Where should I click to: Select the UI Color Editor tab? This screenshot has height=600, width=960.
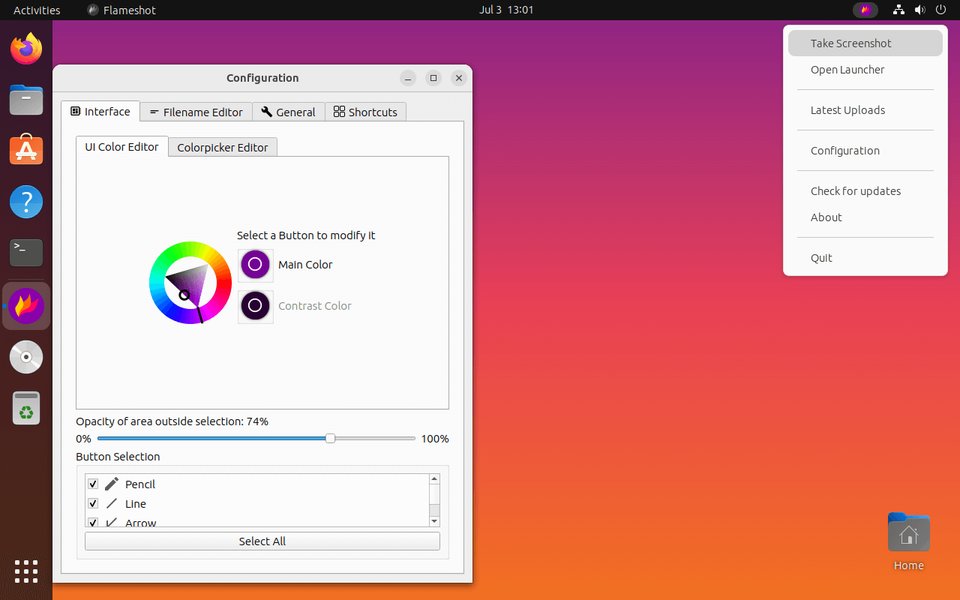(x=122, y=147)
